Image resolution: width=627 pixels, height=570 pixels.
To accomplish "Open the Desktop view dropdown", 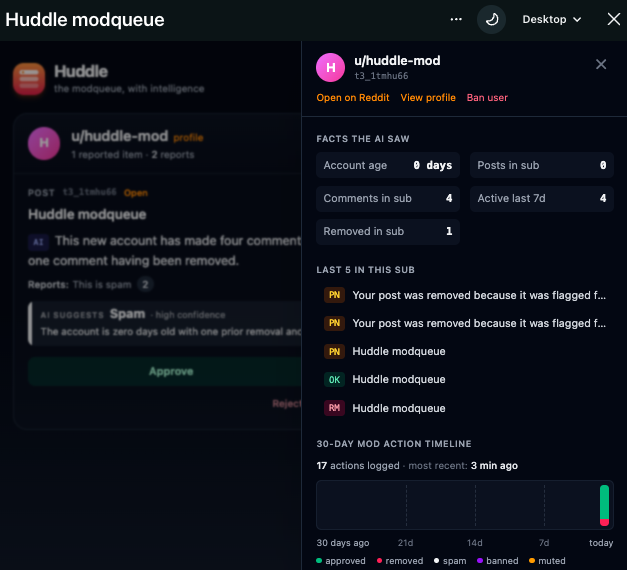I will pos(551,19).
